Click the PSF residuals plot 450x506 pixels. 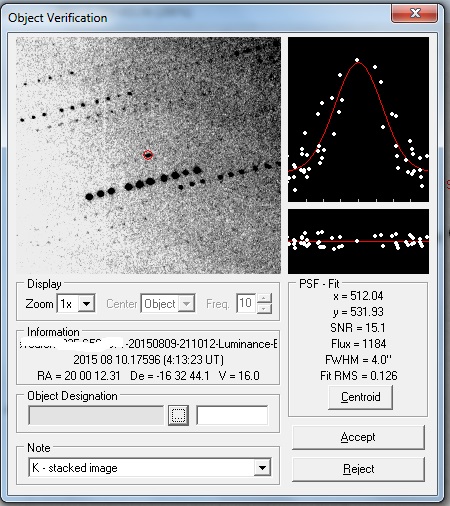[358, 241]
